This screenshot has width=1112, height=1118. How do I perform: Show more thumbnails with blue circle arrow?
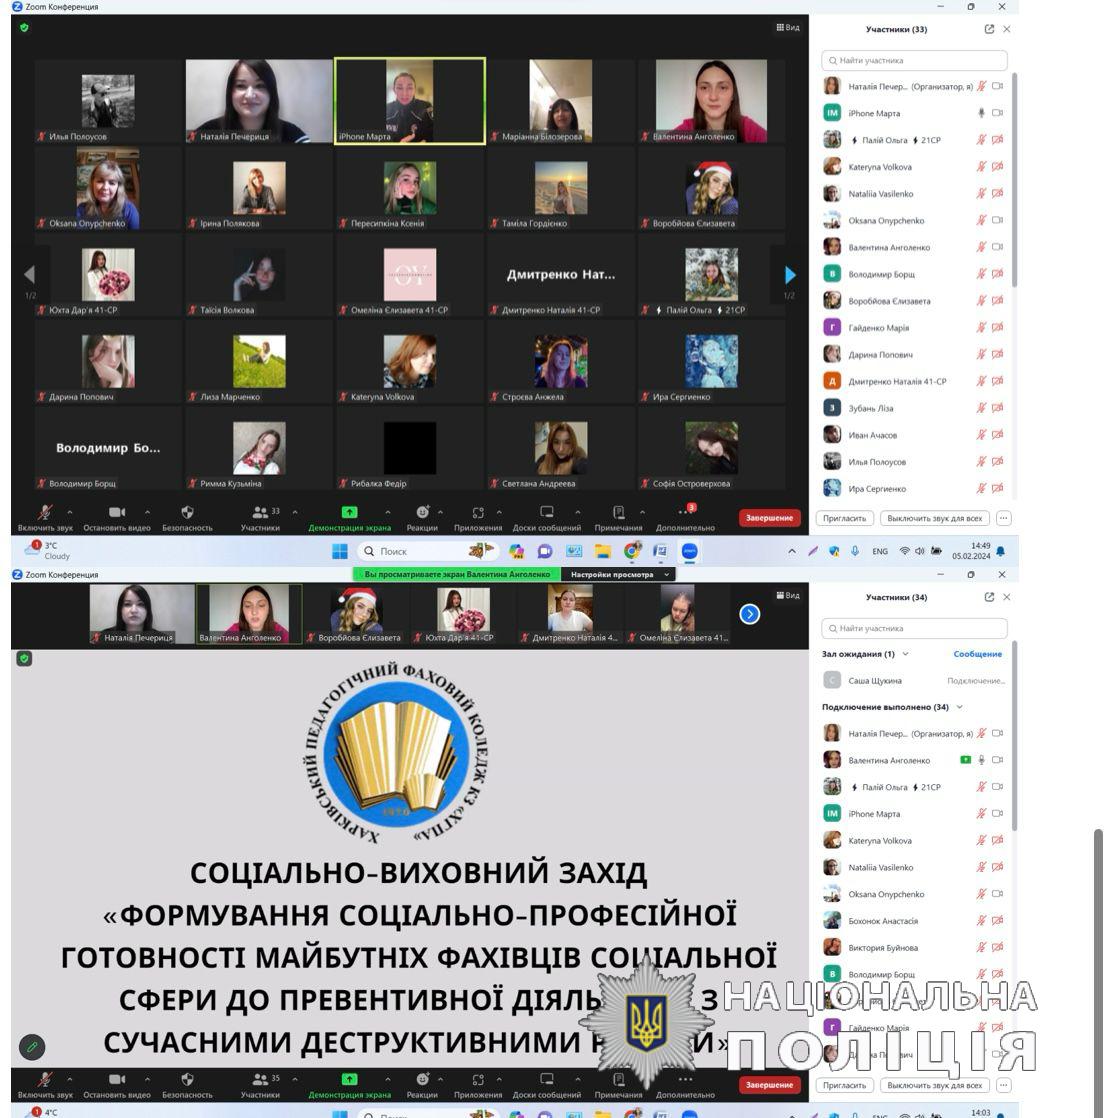pyautogui.click(x=750, y=614)
